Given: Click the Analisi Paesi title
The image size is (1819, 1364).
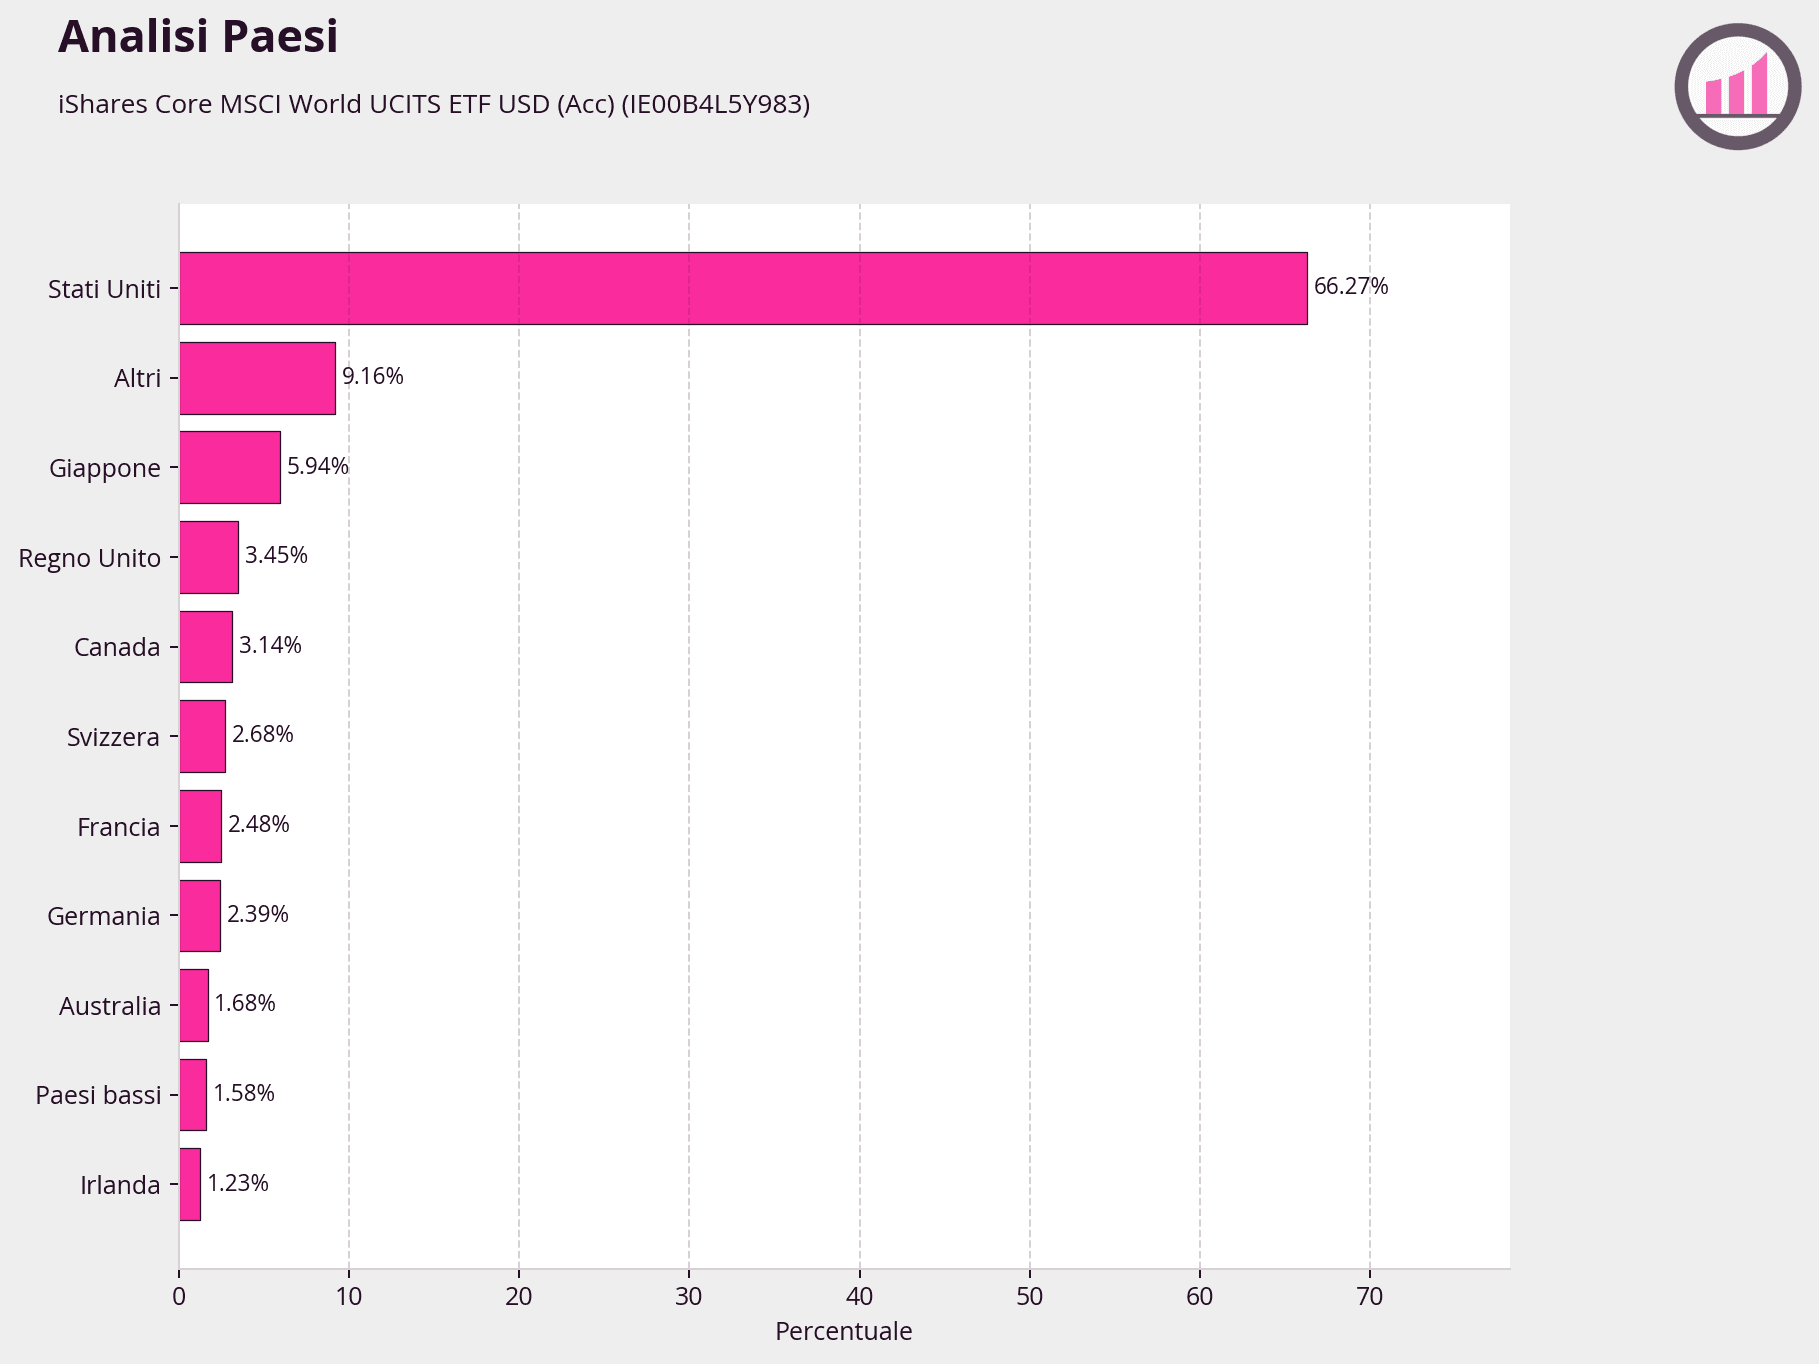Looking at the screenshot, I should click(198, 37).
